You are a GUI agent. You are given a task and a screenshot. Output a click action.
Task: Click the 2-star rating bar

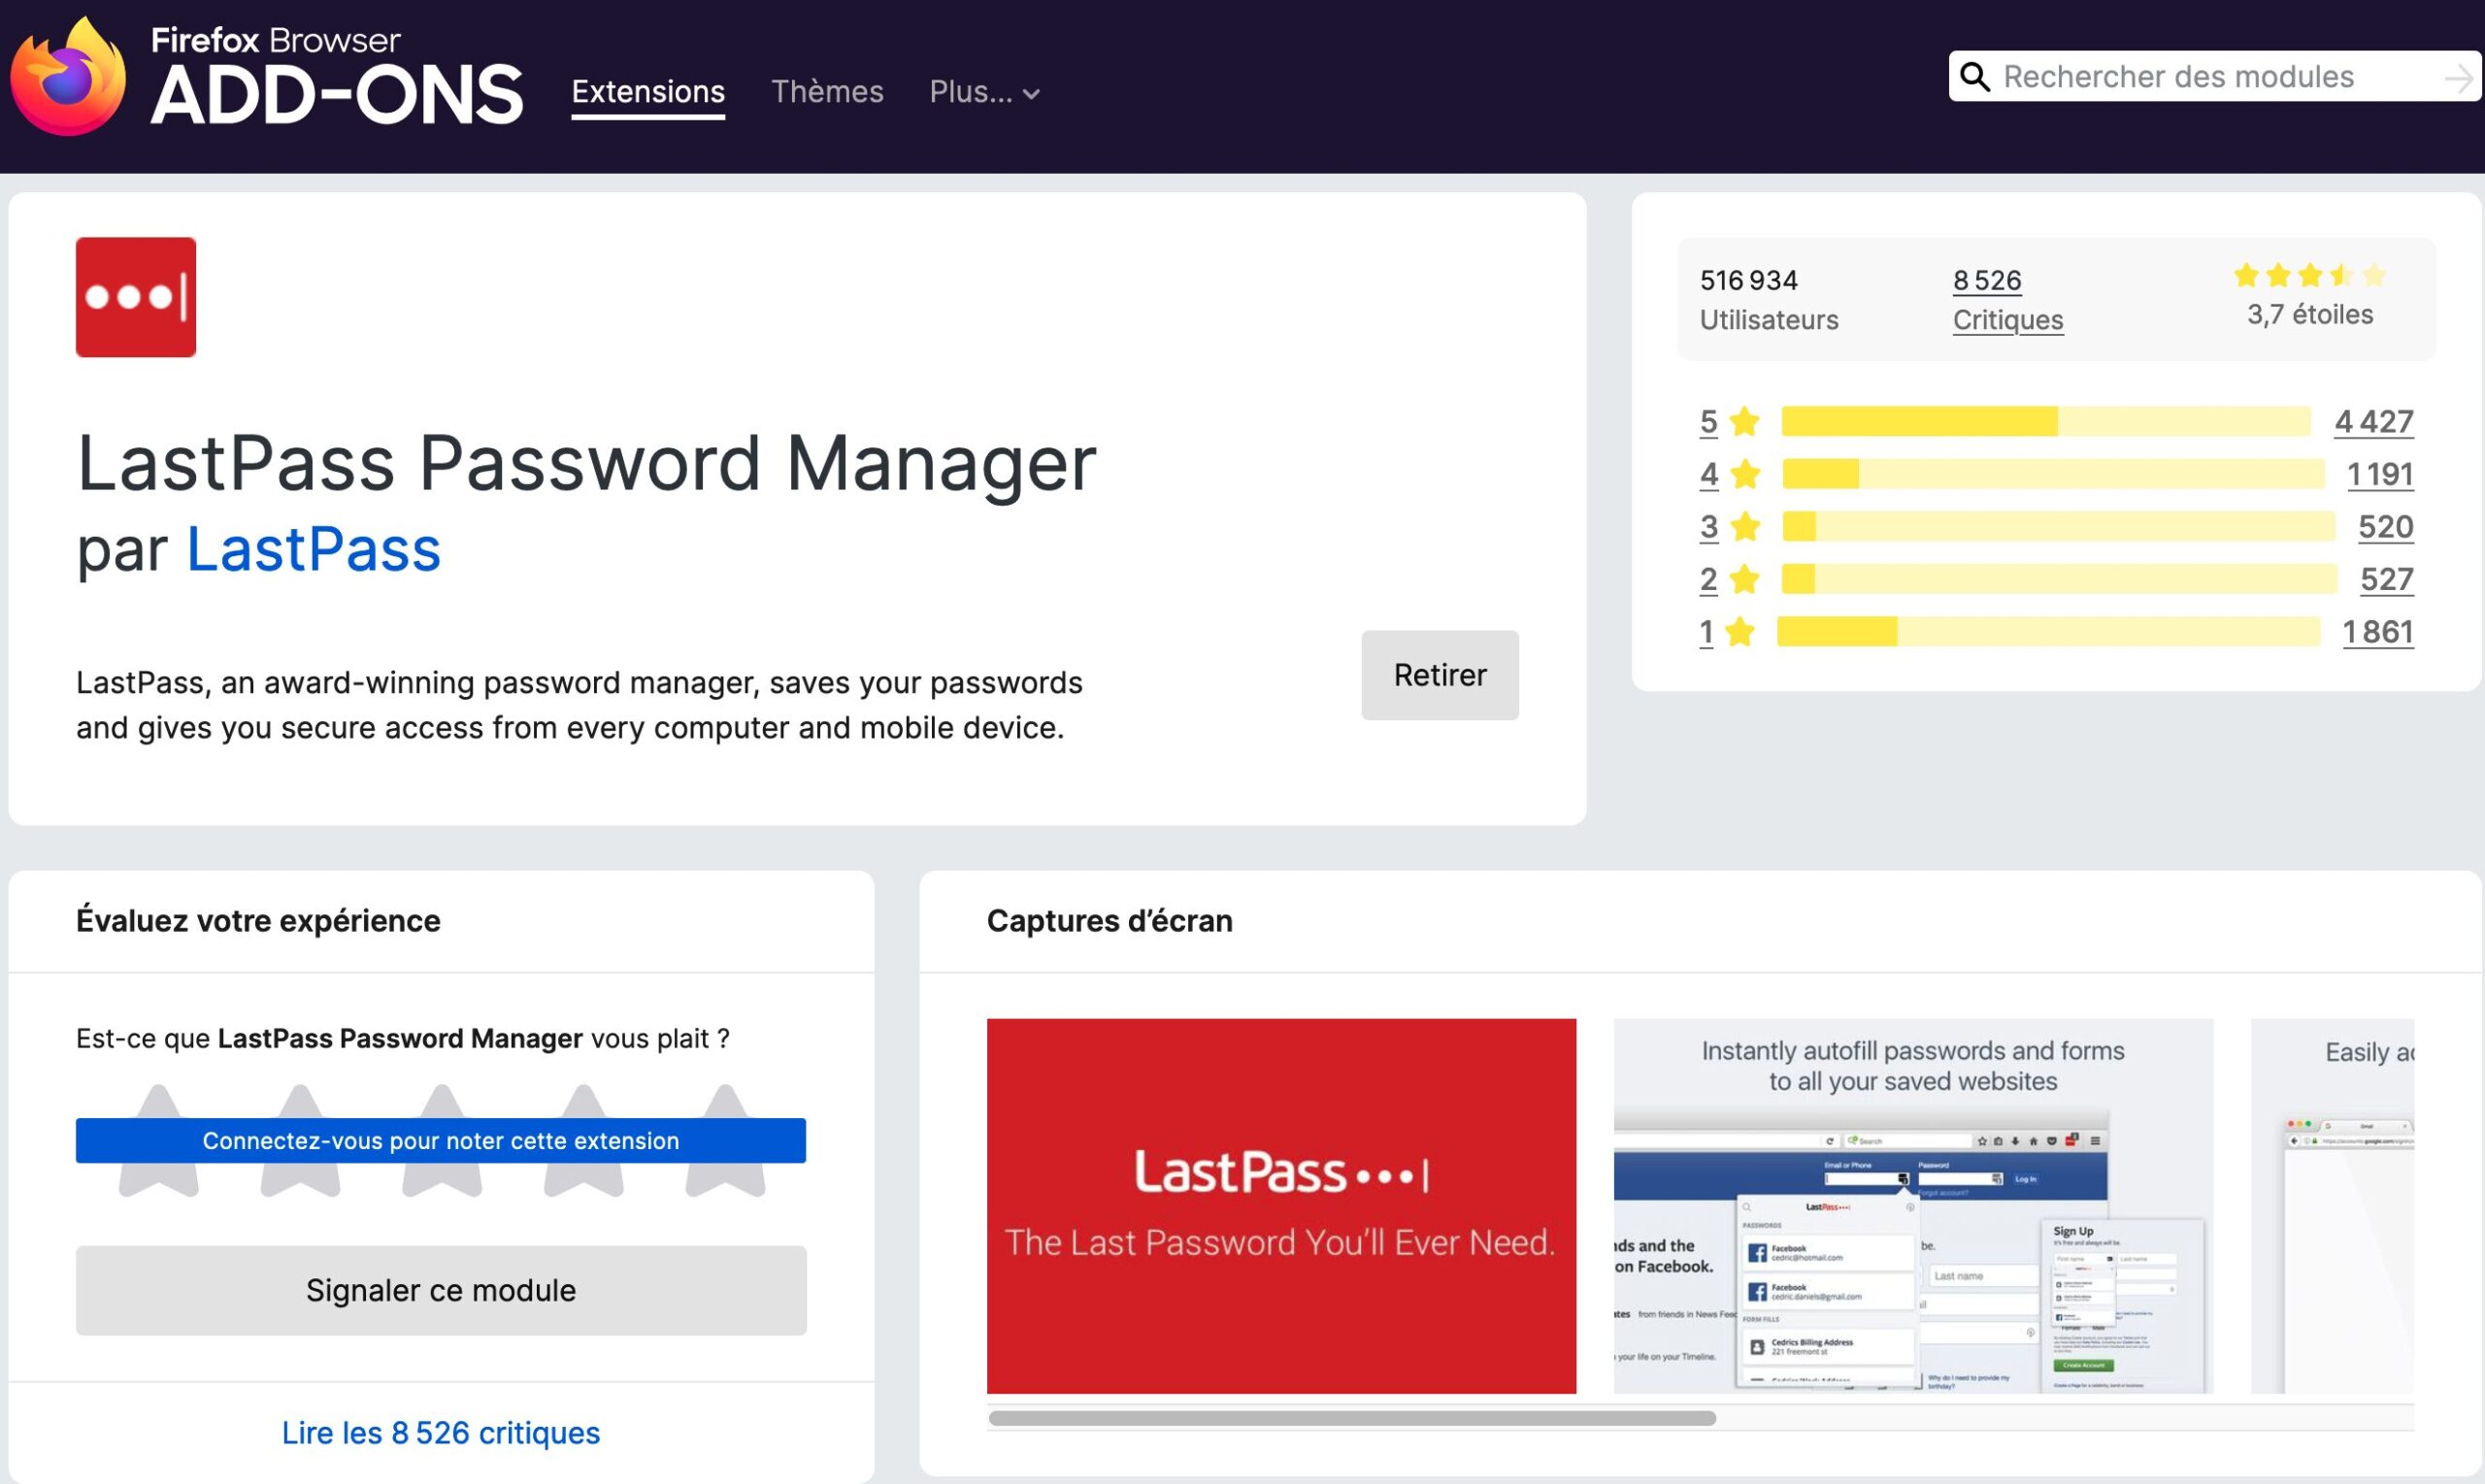click(x=2060, y=579)
